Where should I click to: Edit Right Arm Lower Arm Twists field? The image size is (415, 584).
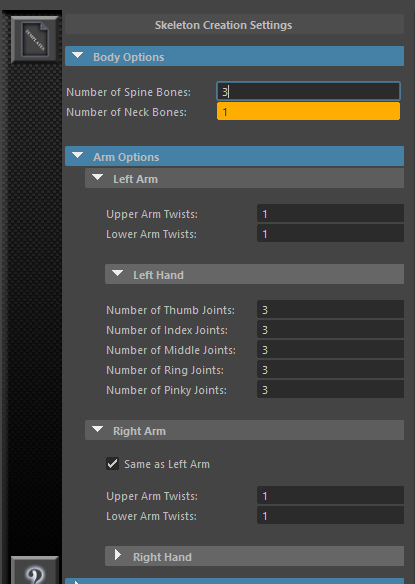(330, 515)
